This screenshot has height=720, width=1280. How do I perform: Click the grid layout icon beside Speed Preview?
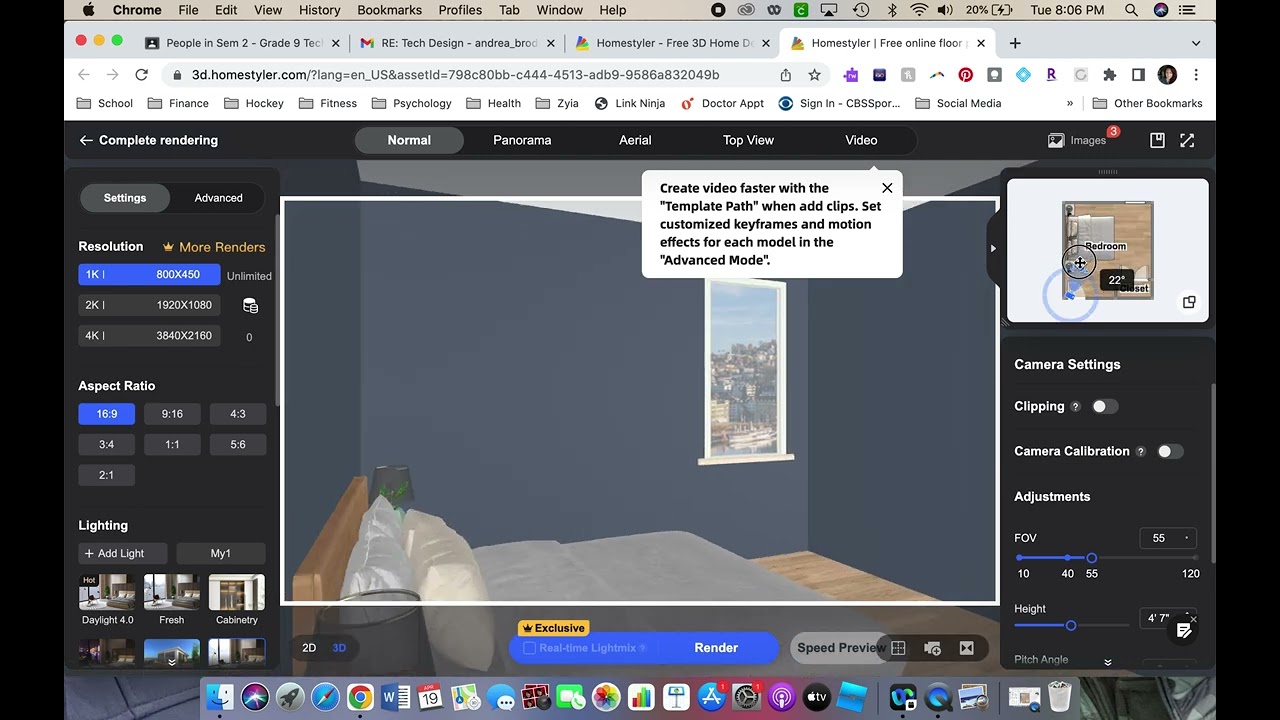coord(898,648)
